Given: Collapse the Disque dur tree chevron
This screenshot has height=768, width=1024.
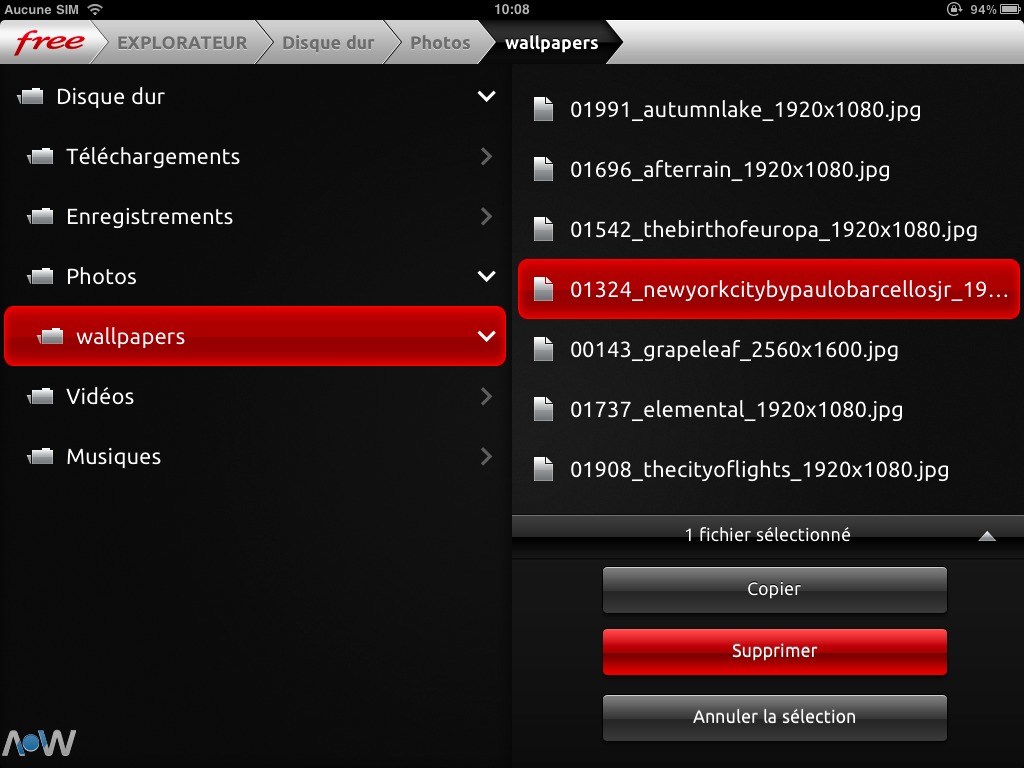Looking at the screenshot, I should tap(486, 97).
